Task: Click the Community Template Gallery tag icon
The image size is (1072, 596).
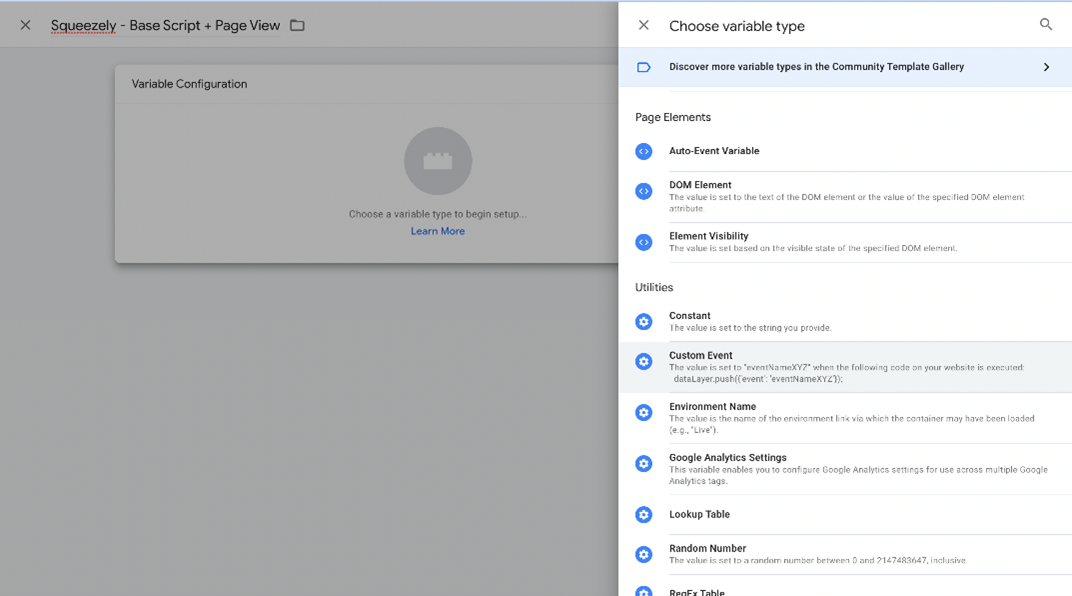Action: coord(643,67)
